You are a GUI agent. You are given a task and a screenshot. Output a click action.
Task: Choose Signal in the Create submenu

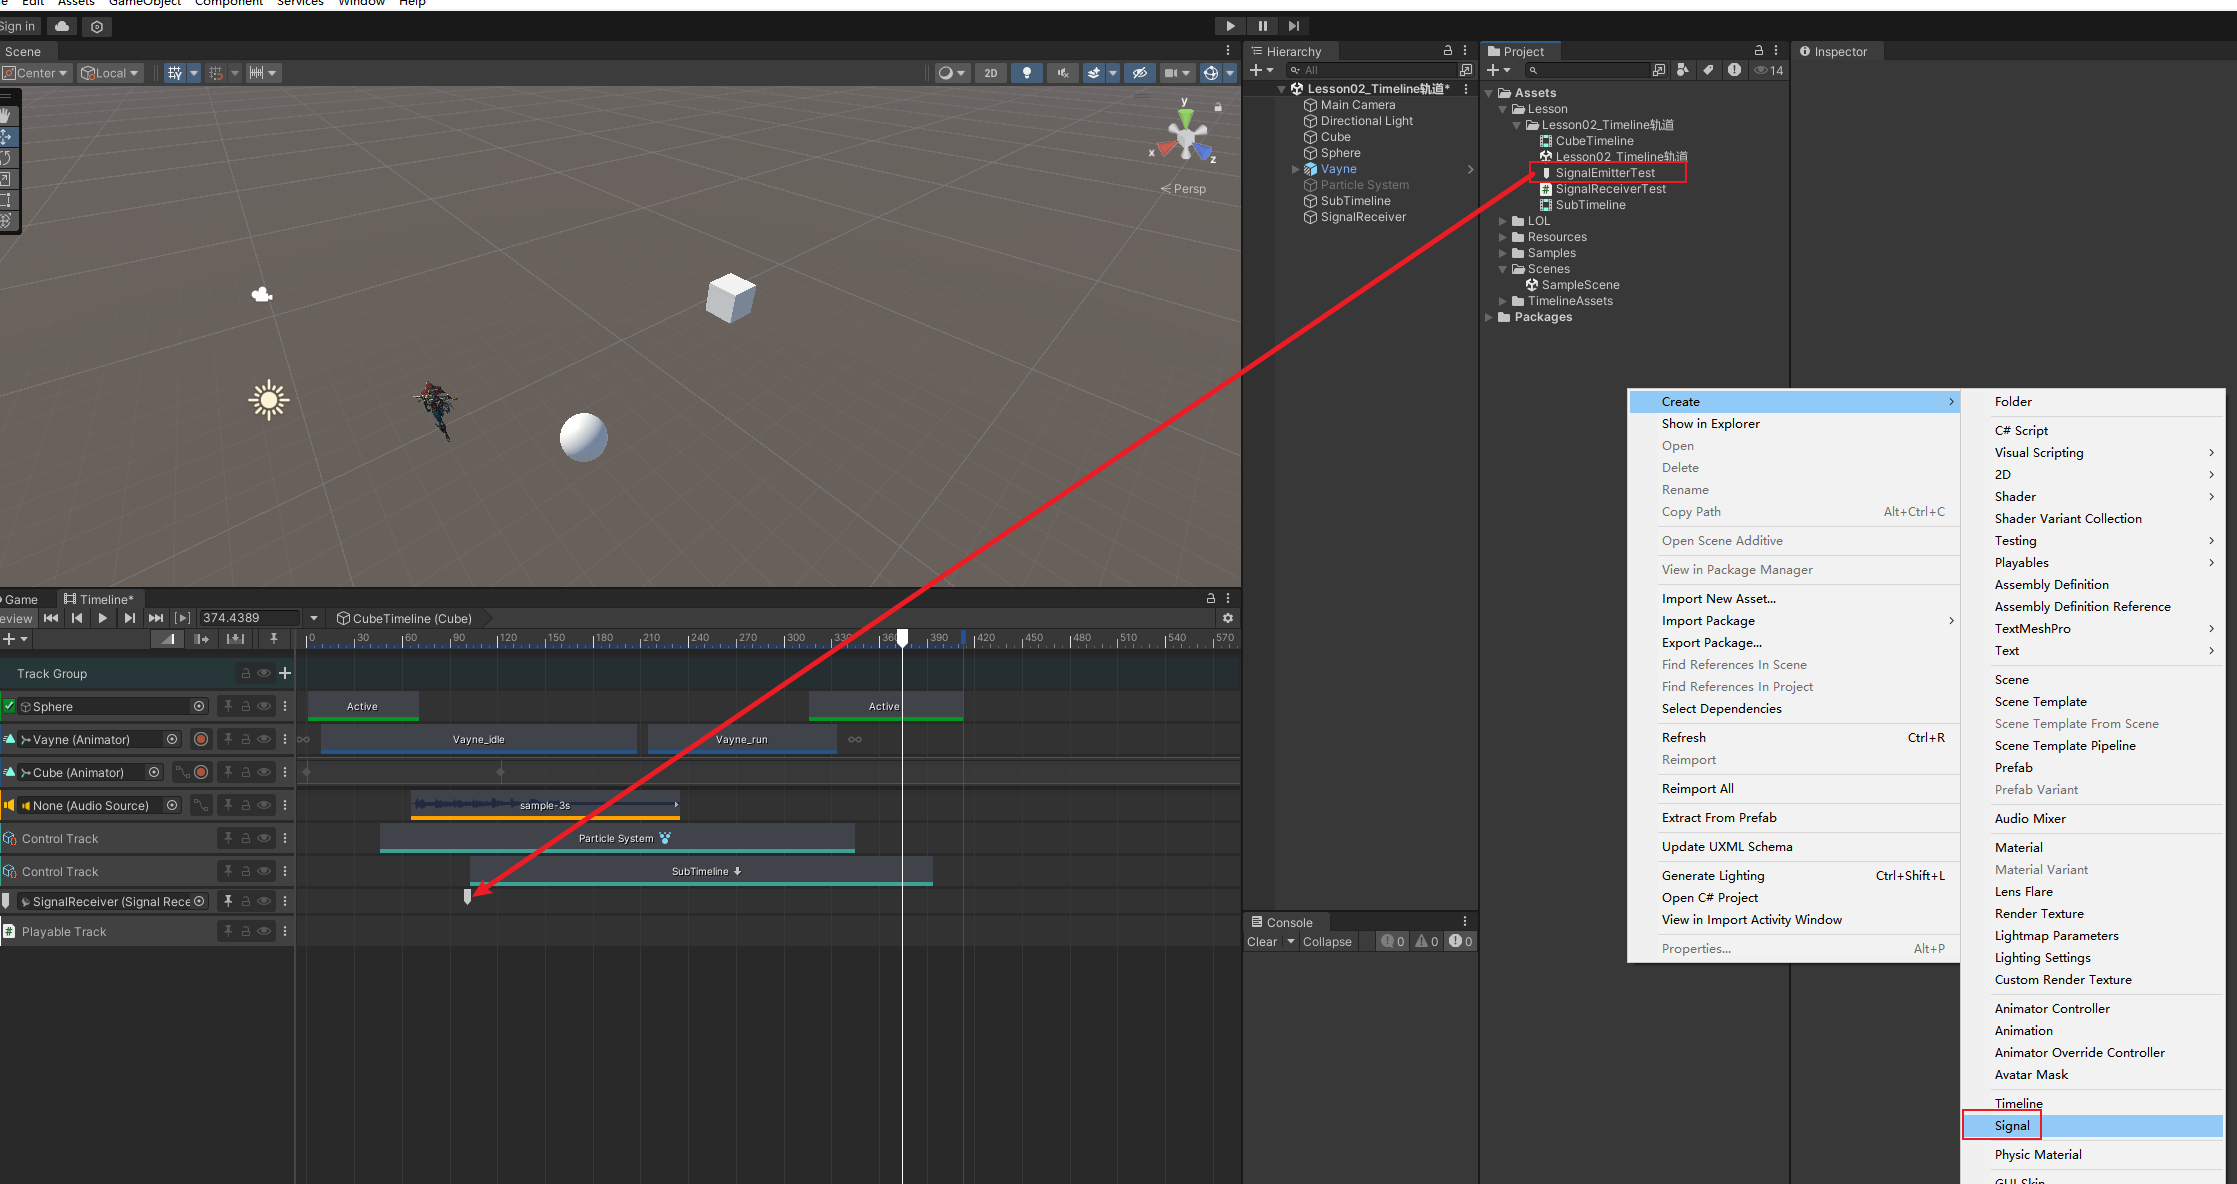tap(2012, 1125)
